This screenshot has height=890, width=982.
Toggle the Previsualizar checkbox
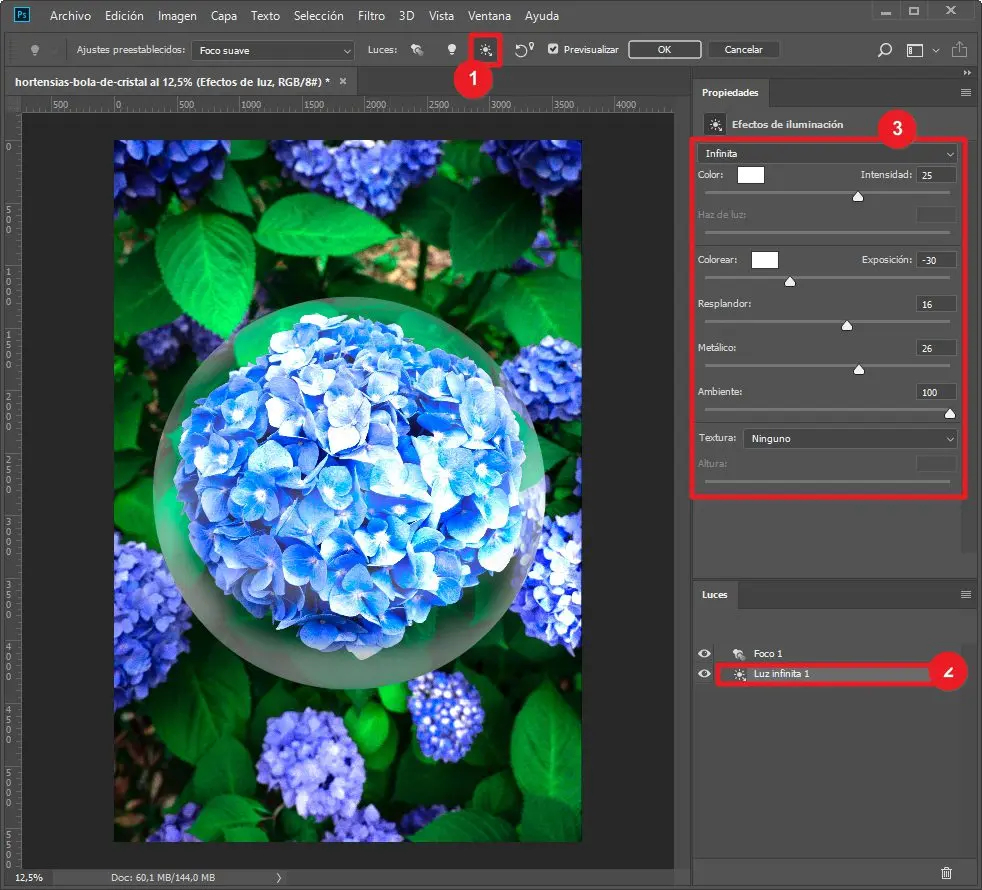(x=553, y=49)
